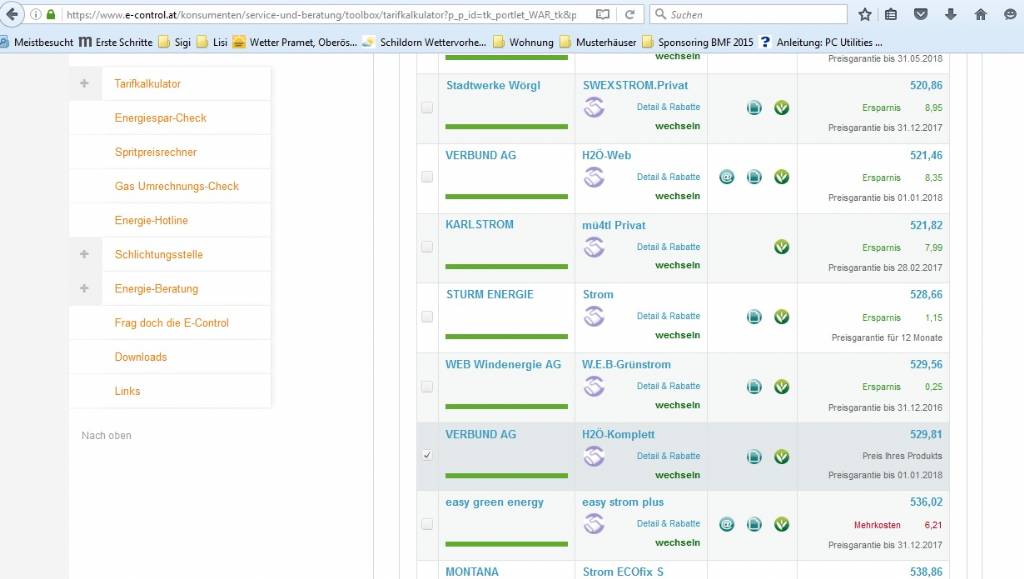Open the bookmarks list menu icon
This screenshot has height=579, width=1024.
click(891, 14)
